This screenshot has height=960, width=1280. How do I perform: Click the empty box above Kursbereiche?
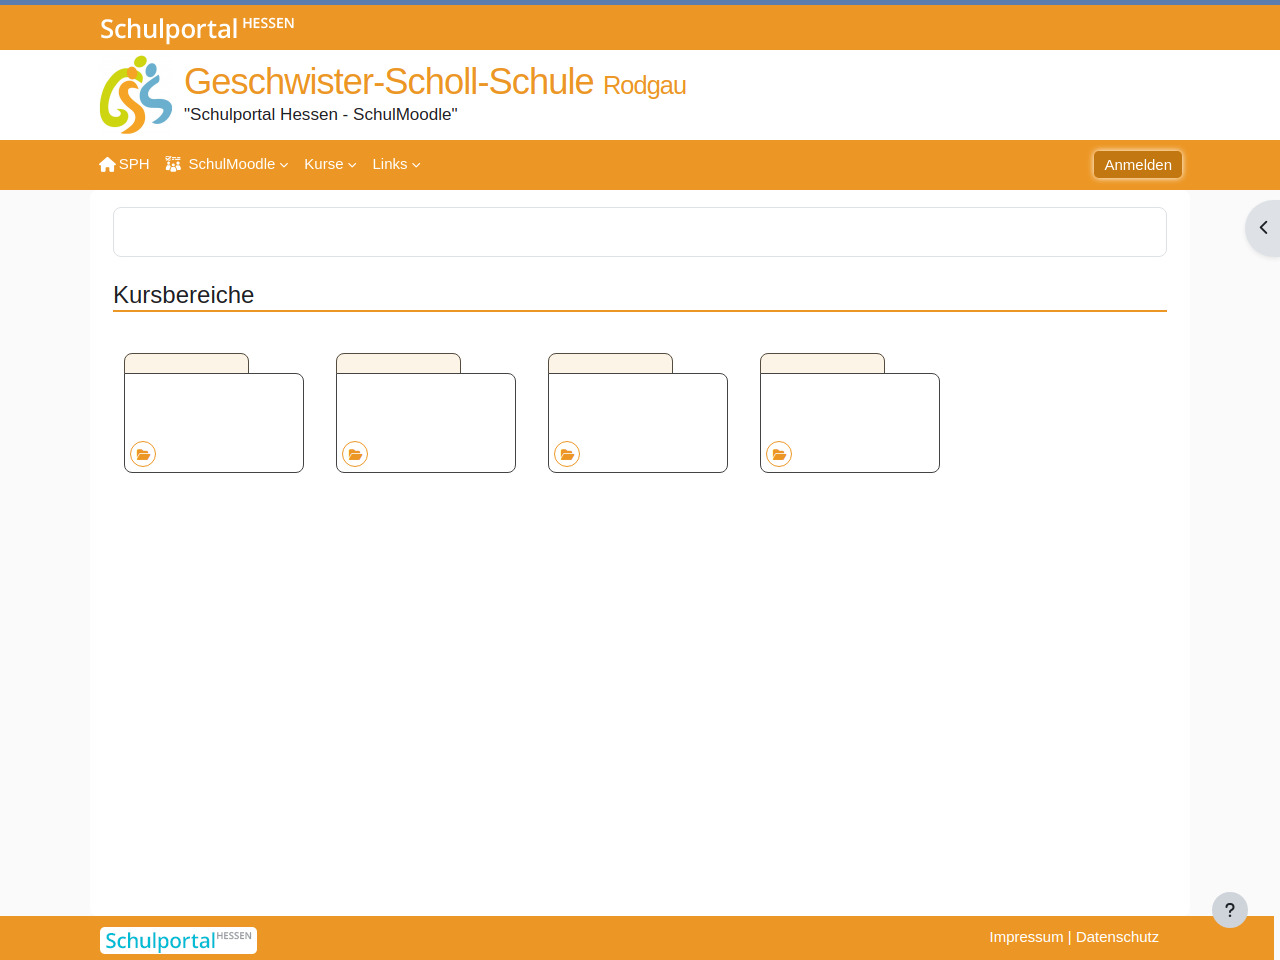(x=640, y=232)
